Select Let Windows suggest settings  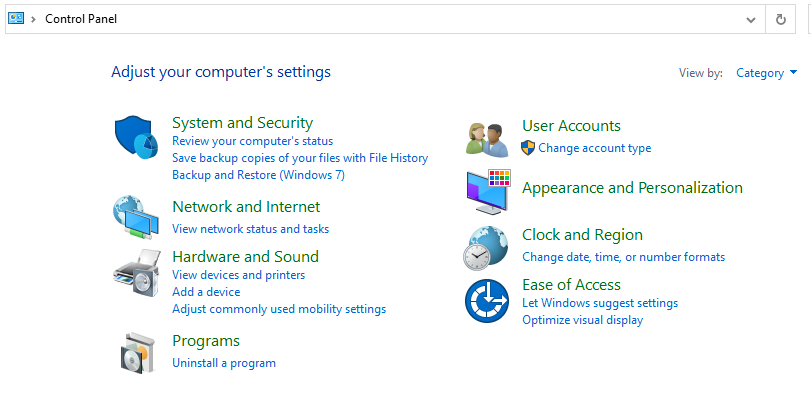[600, 303]
